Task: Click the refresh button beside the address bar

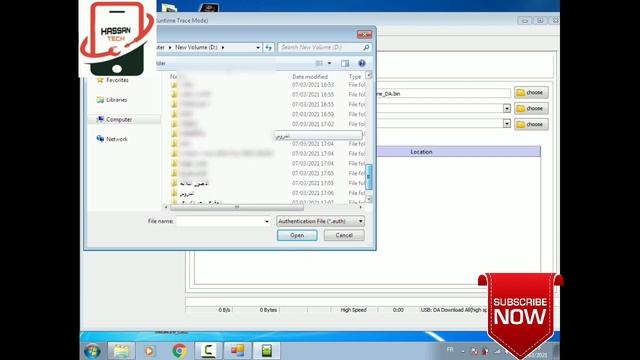Action: (268, 48)
